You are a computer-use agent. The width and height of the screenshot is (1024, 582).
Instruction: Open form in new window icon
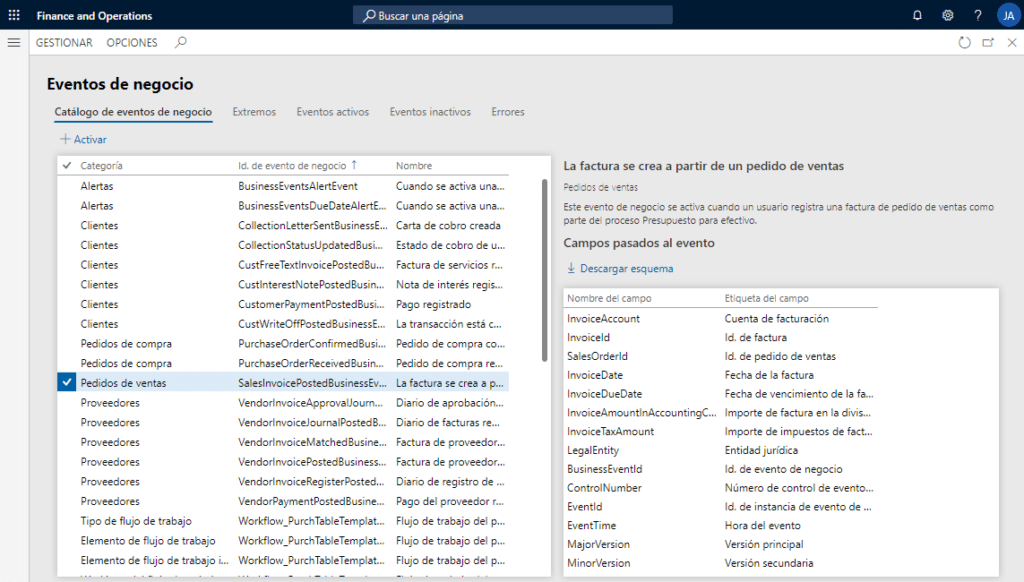pos(988,42)
